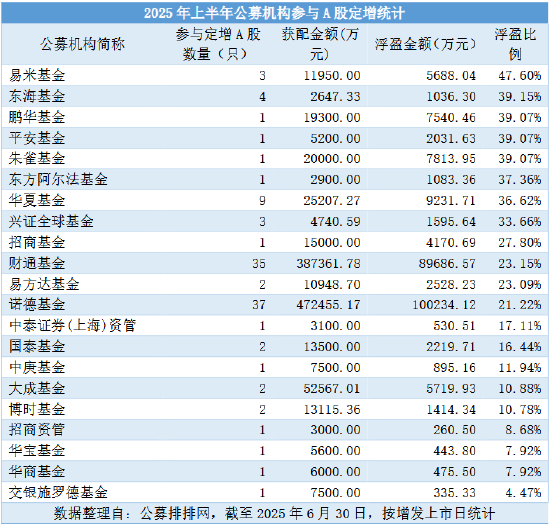Viewport: 550px width, 526px height.
Task: Click the '招商基金' row name
Action: [37, 243]
